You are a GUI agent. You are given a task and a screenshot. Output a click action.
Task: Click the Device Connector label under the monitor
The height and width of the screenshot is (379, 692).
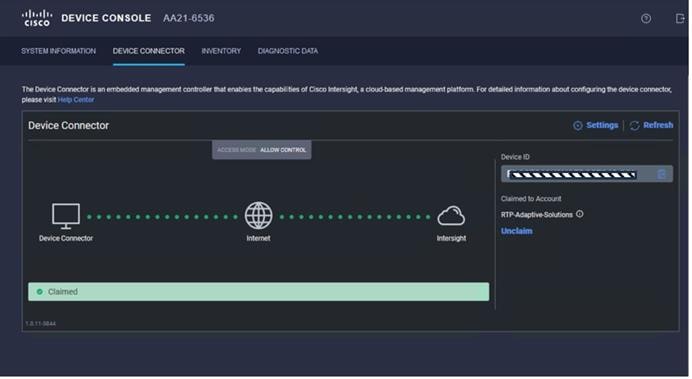click(66, 238)
